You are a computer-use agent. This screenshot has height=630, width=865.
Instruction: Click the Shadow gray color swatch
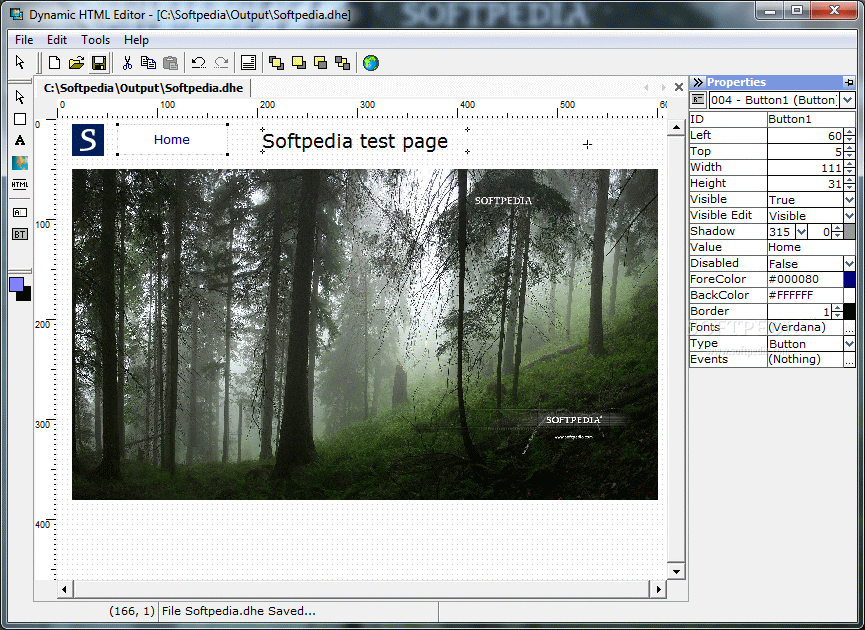tap(849, 231)
